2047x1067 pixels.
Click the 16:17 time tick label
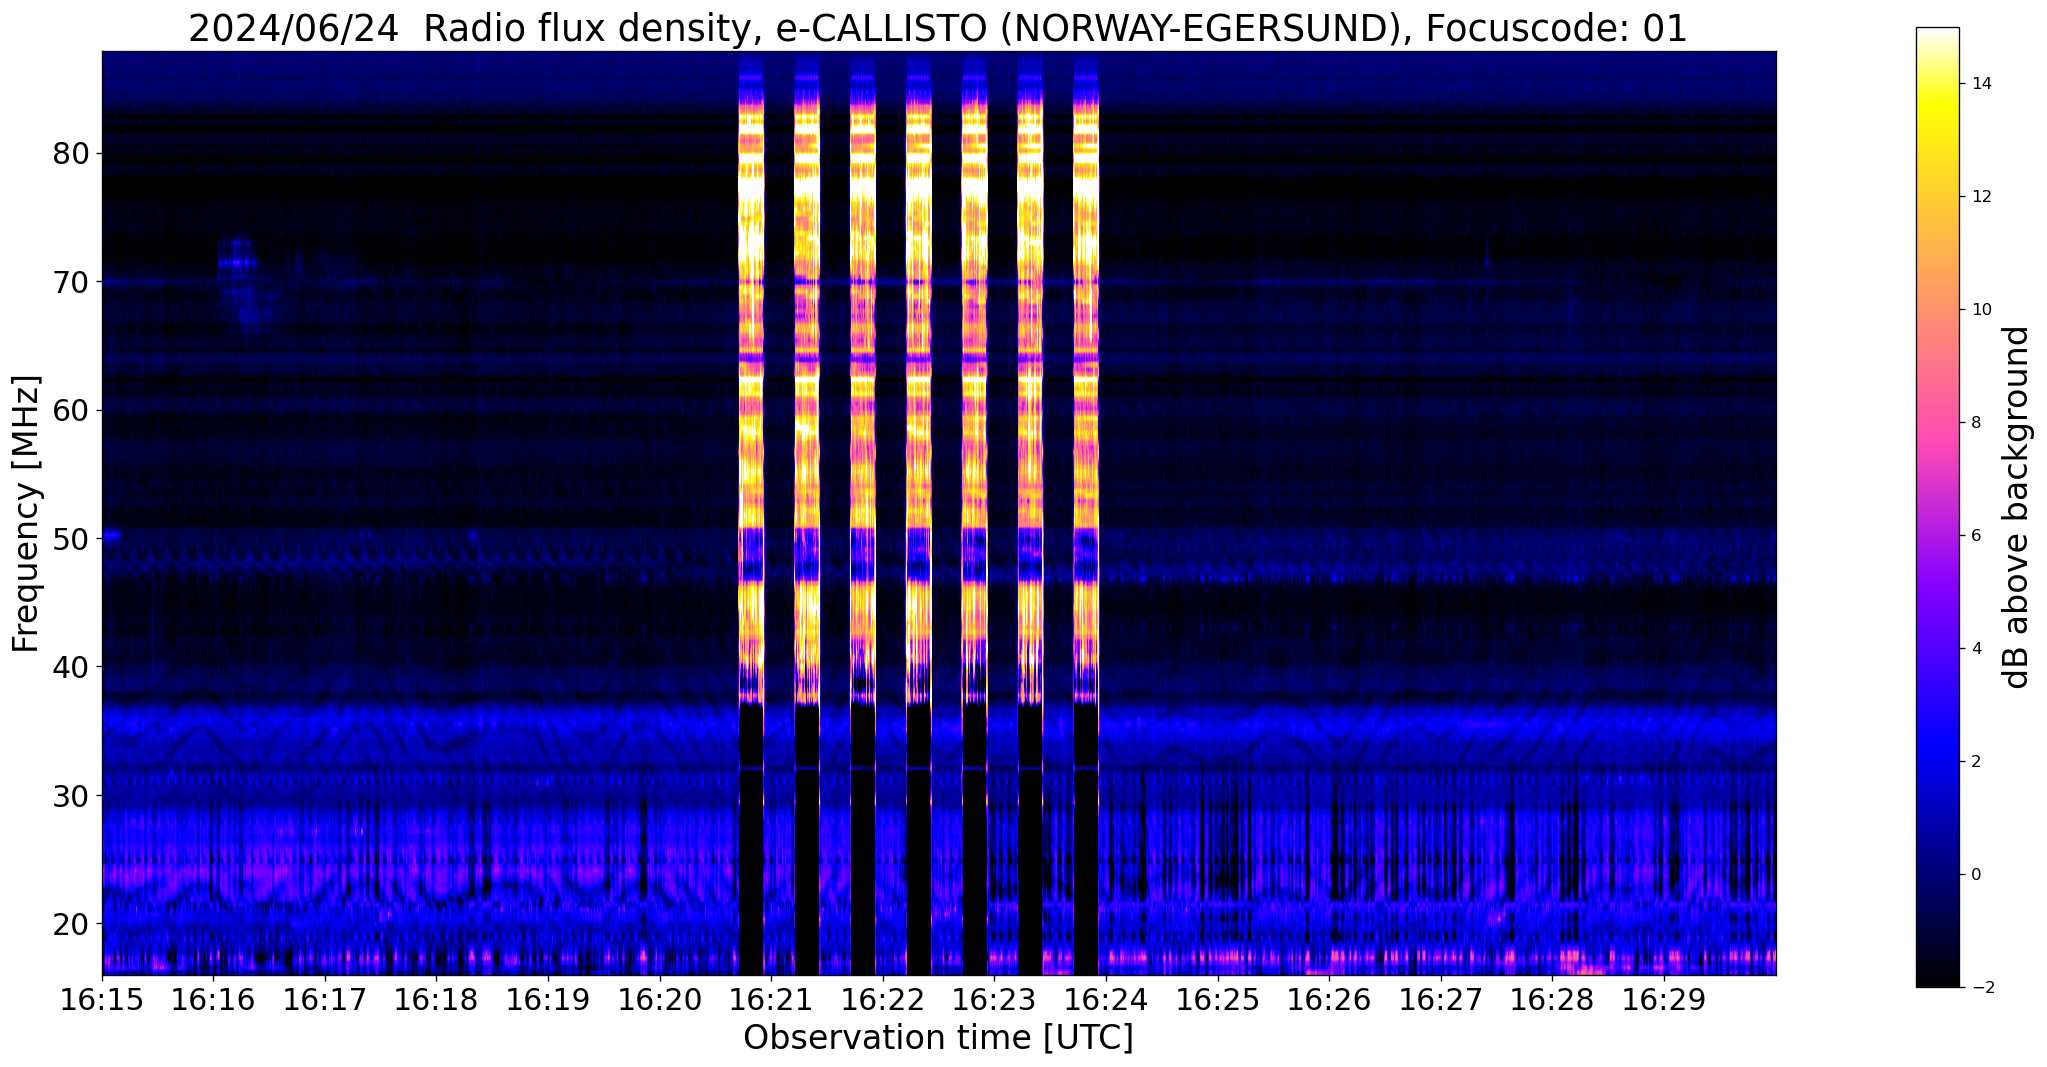(x=325, y=999)
